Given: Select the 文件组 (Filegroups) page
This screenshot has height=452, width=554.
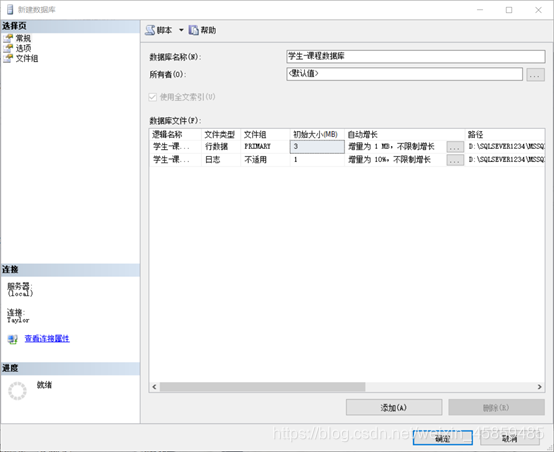Looking at the screenshot, I should tap(26, 58).
